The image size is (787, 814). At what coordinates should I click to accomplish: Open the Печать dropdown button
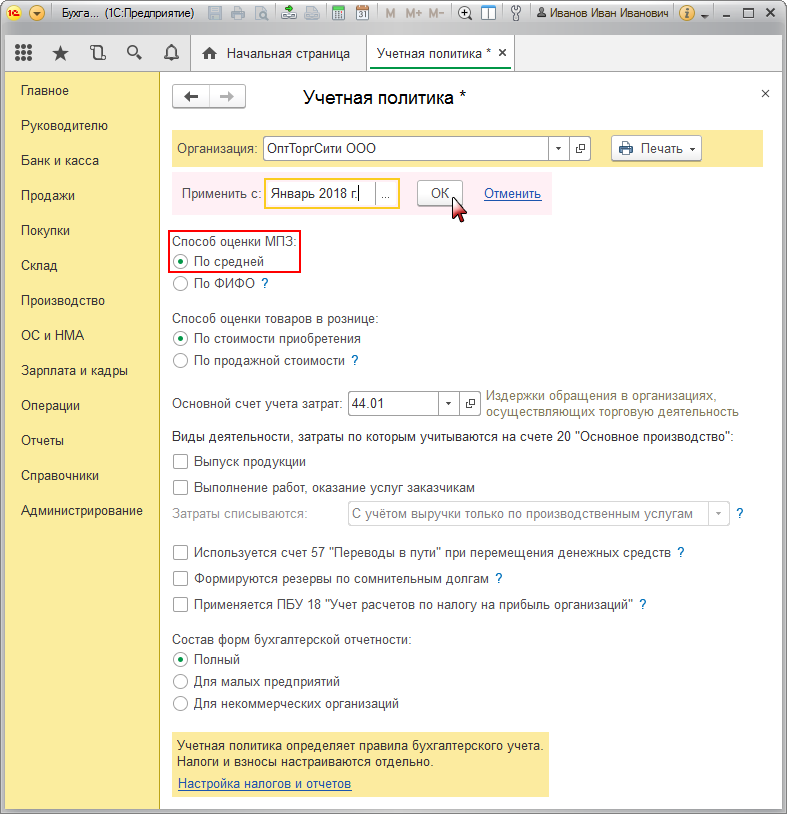[x=656, y=148]
